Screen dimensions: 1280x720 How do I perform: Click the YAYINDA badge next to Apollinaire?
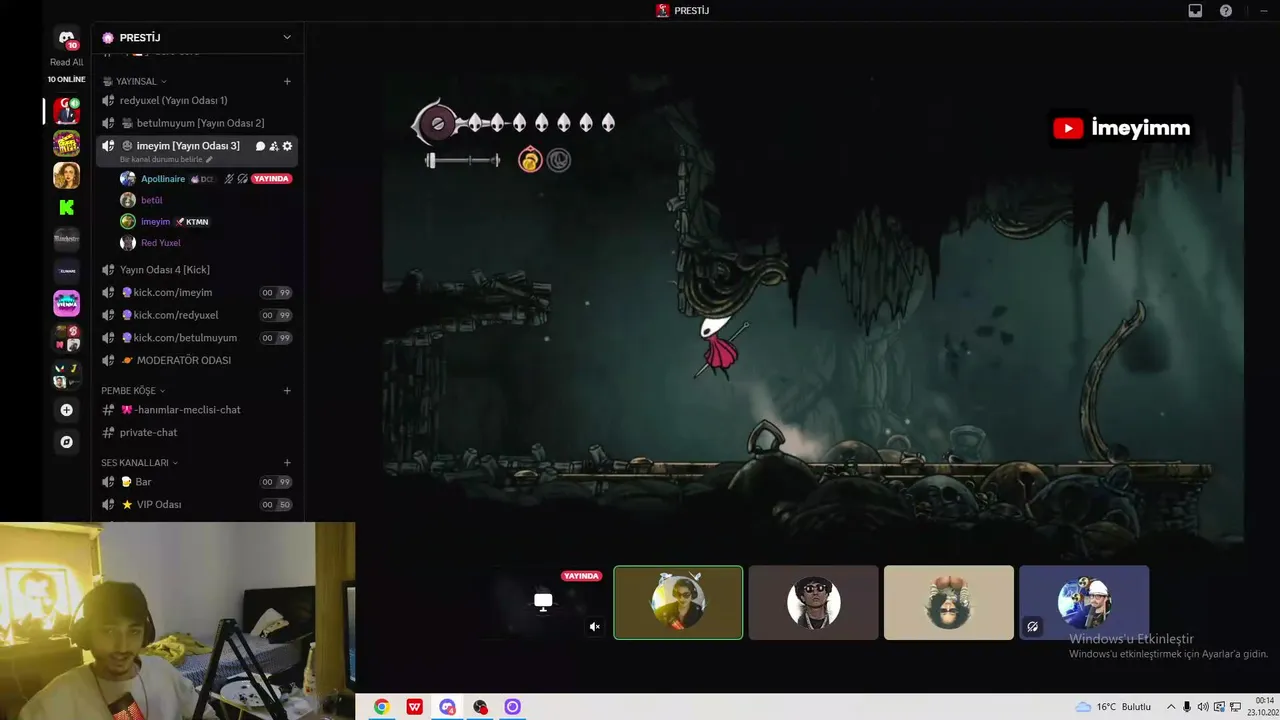[271, 179]
